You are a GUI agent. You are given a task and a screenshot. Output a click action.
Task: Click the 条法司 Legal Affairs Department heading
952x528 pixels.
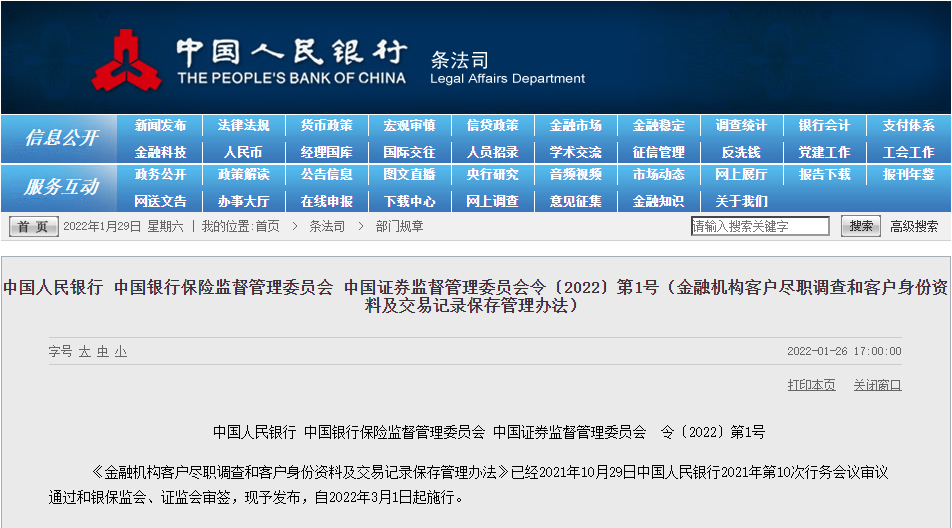508,68
